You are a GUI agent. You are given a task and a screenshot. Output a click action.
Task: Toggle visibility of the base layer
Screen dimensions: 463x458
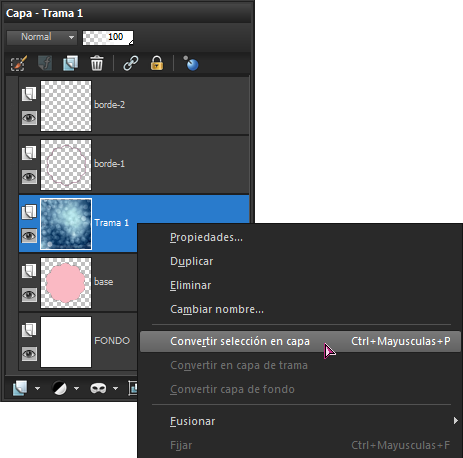[x=29, y=295]
